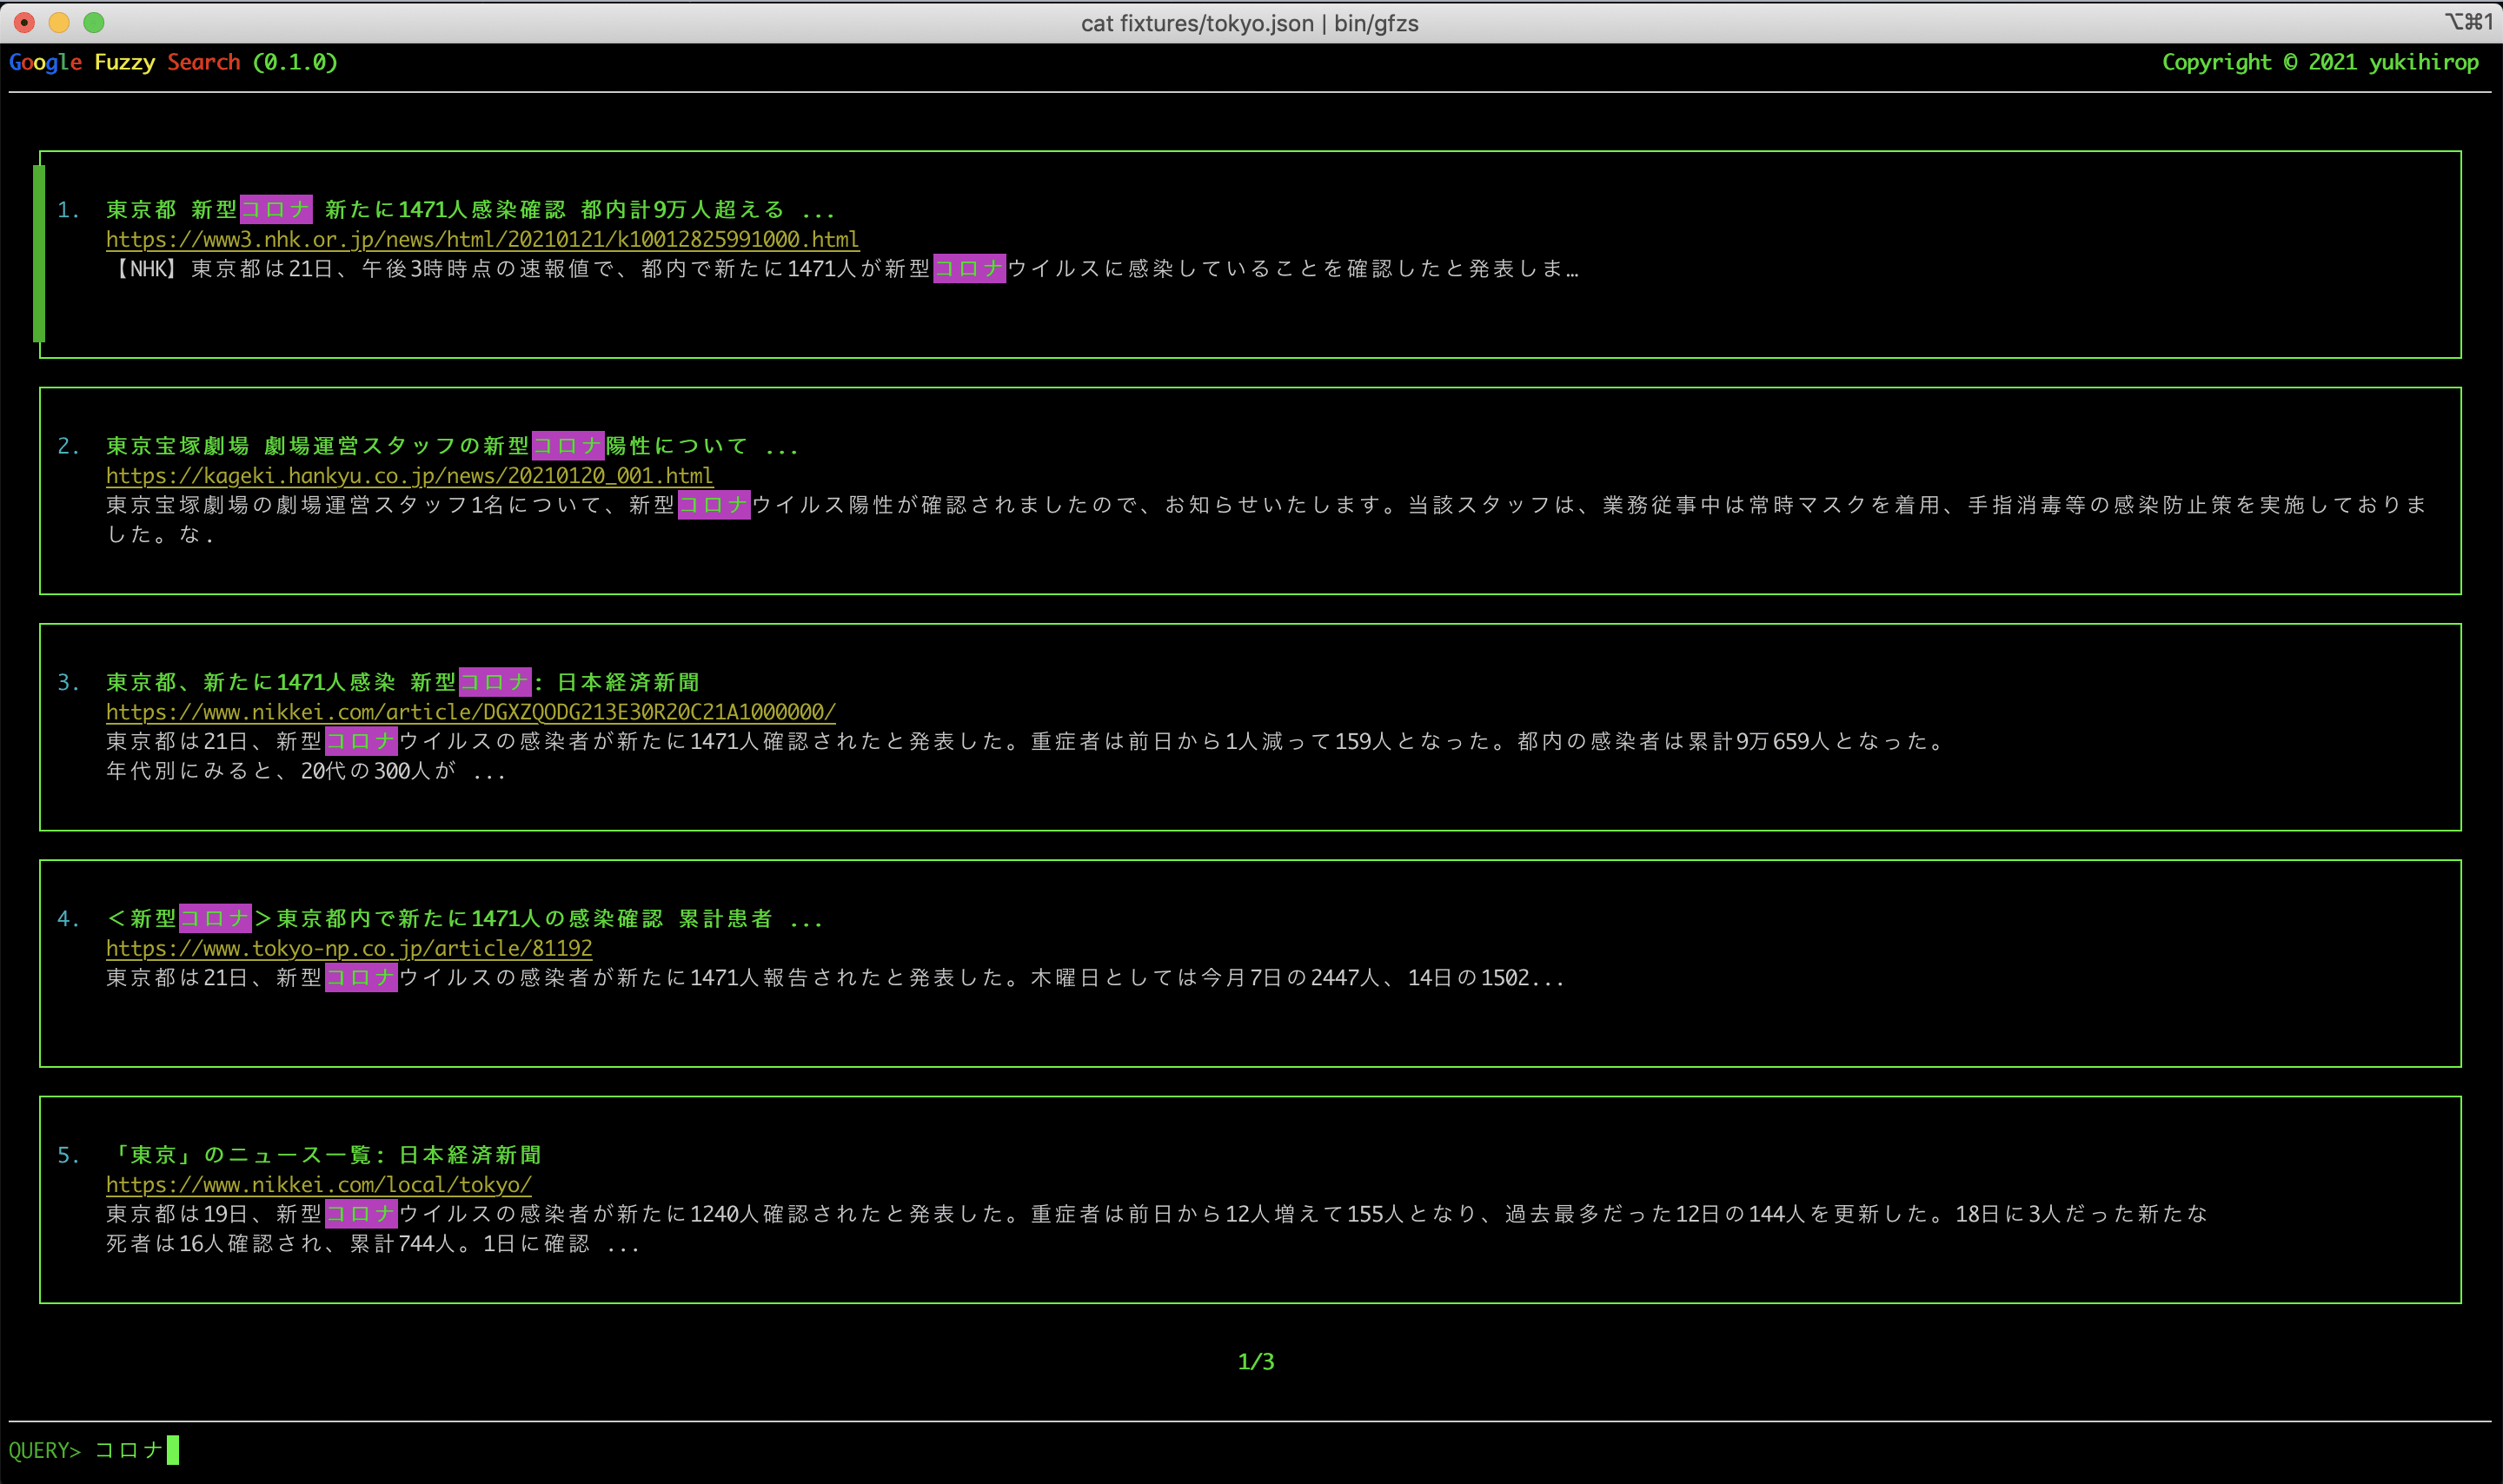Viewport: 2503px width, 1484px height.
Task: Click the highlighted コロナ in NHK snippet
Action: [x=968, y=269]
